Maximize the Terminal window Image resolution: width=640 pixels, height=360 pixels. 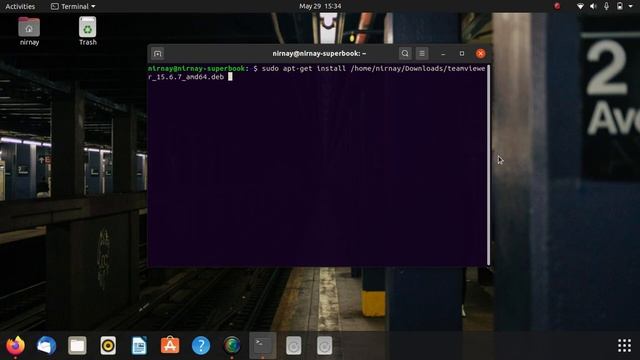(462, 53)
